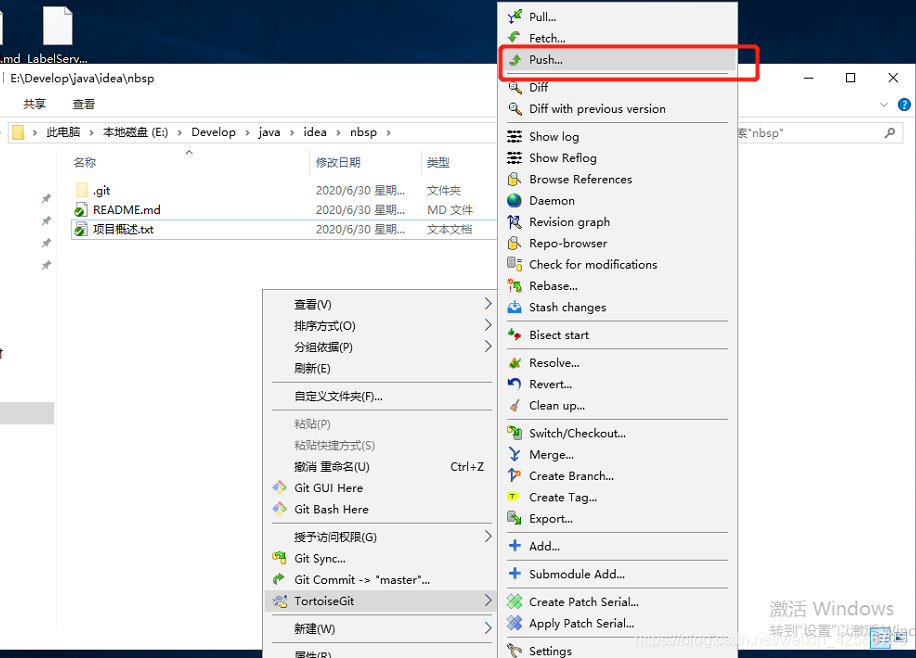The height and width of the screenshot is (658, 916).
Task: Select LabelServ desktop file icon
Action: tap(57, 34)
